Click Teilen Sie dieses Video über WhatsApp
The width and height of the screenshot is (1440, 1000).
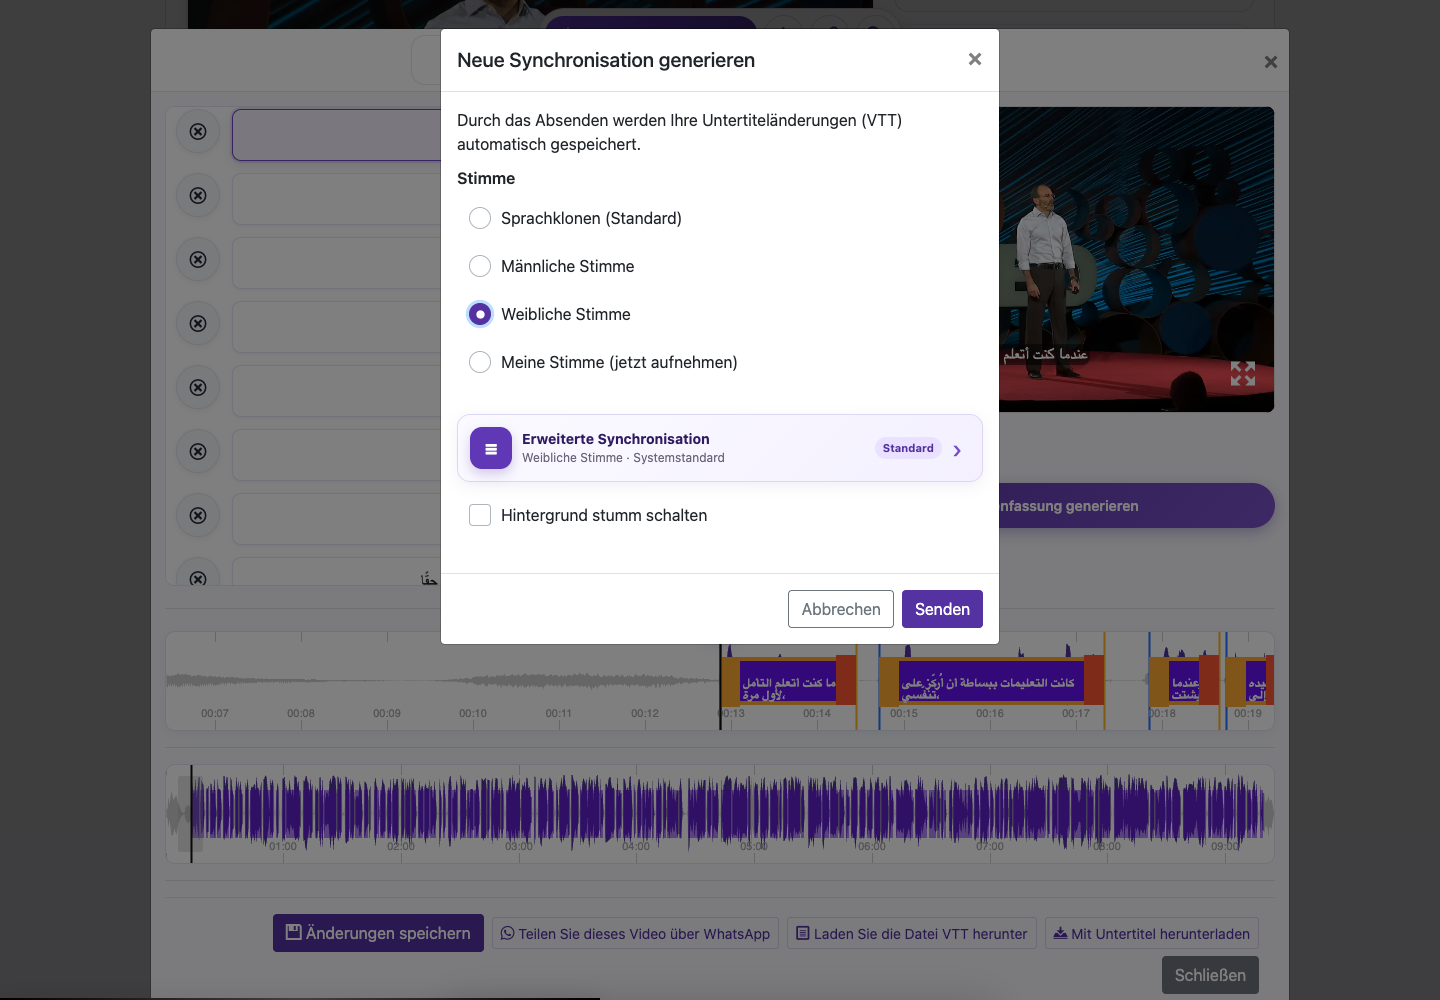(635, 933)
